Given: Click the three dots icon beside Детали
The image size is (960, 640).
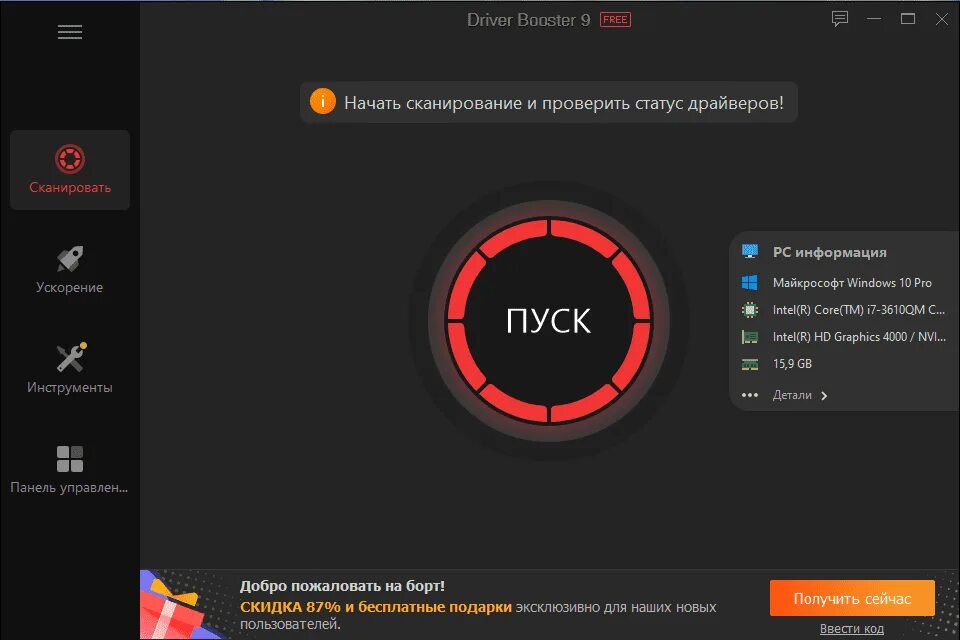Looking at the screenshot, I should coord(749,395).
